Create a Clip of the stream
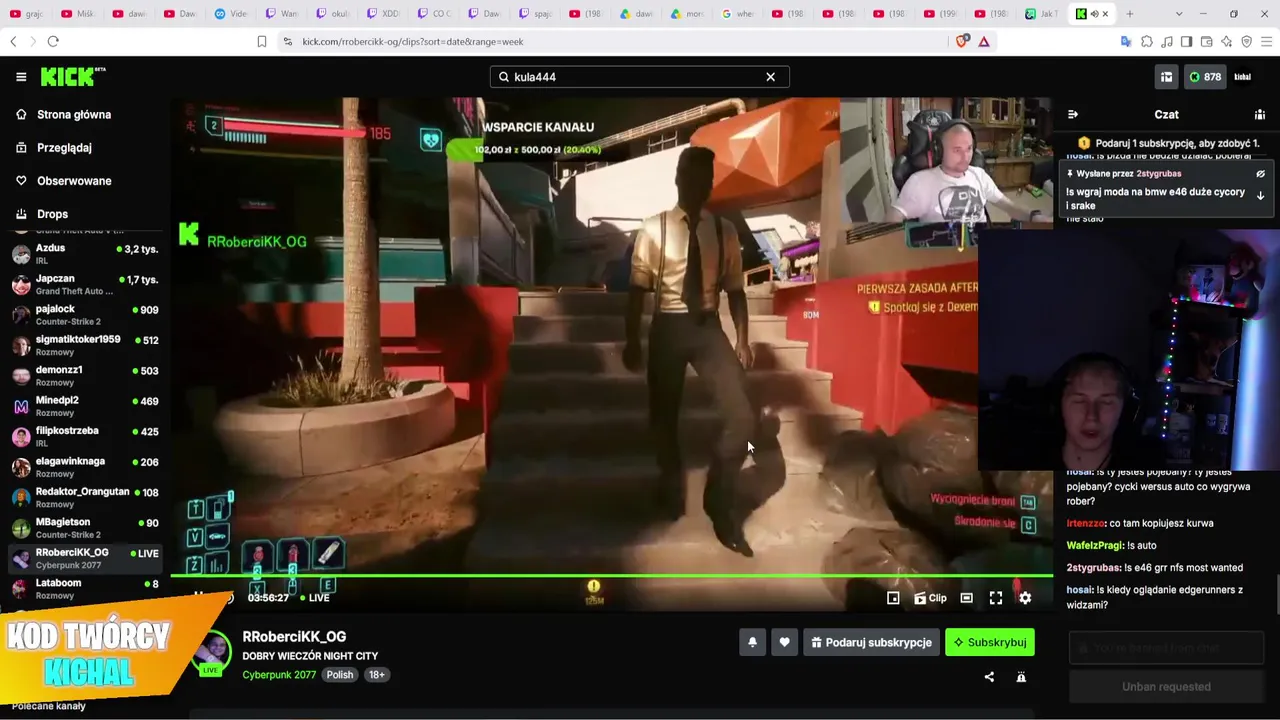This screenshot has width=1280, height=720. coord(930,598)
